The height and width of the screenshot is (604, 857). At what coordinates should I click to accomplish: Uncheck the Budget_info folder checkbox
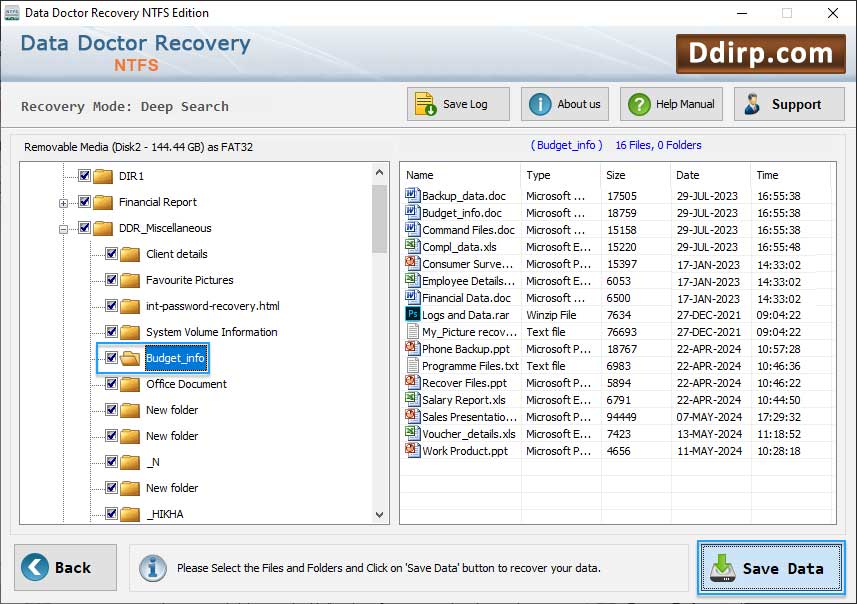pos(111,357)
